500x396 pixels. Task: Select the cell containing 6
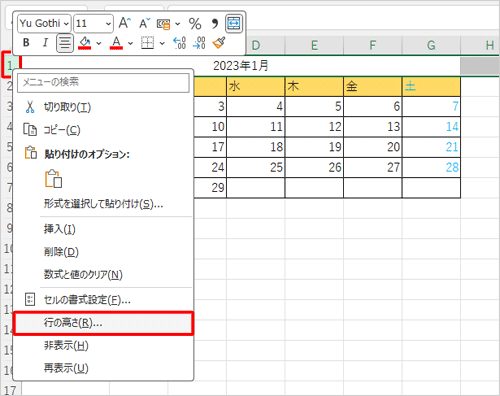(x=373, y=107)
